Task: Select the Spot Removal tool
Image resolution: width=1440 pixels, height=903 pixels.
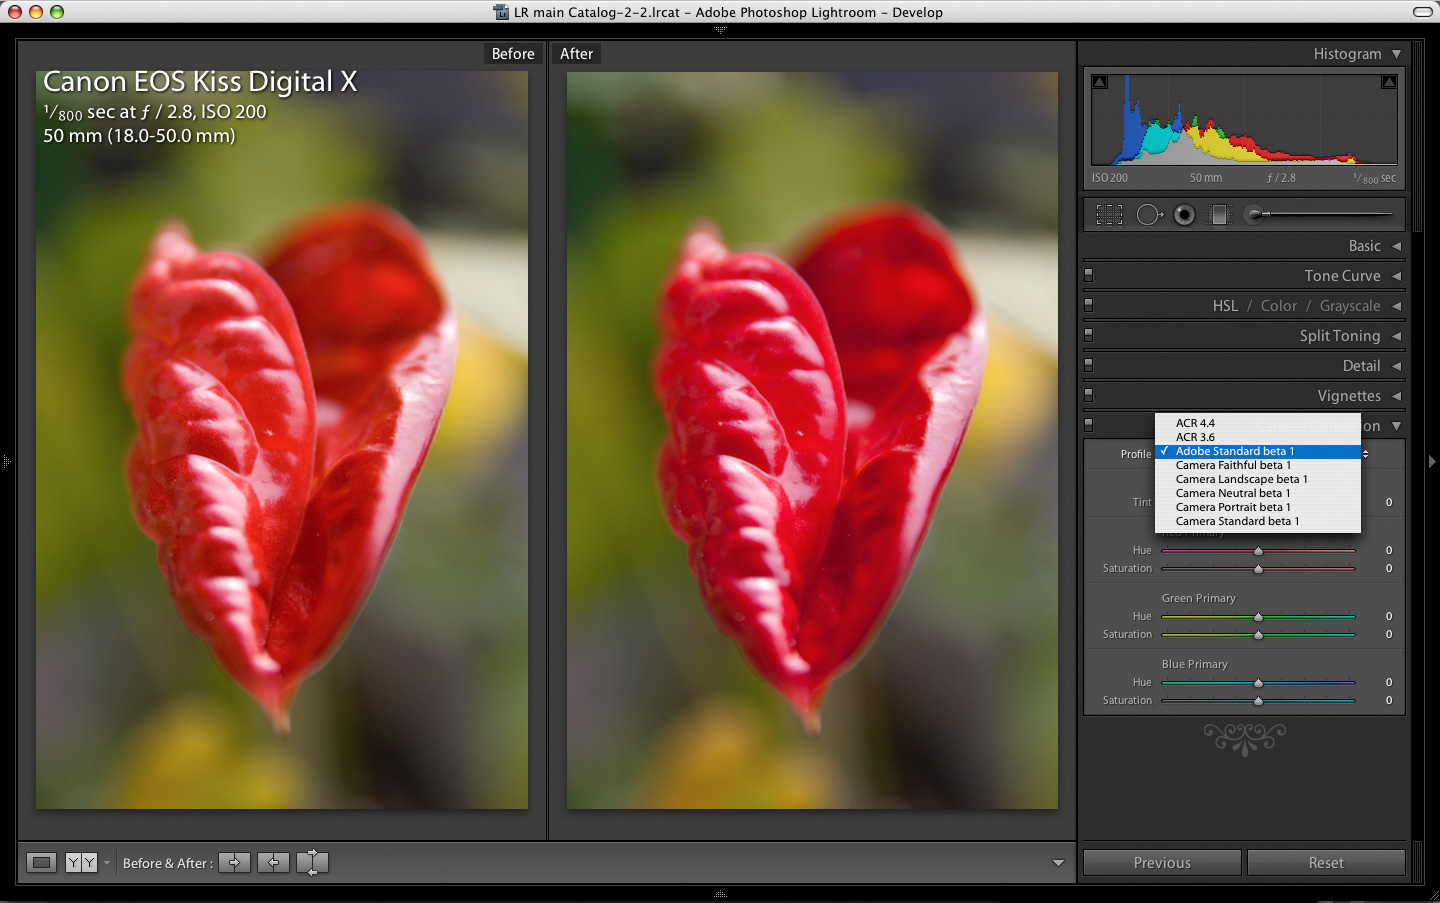Action: tap(1149, 215)
